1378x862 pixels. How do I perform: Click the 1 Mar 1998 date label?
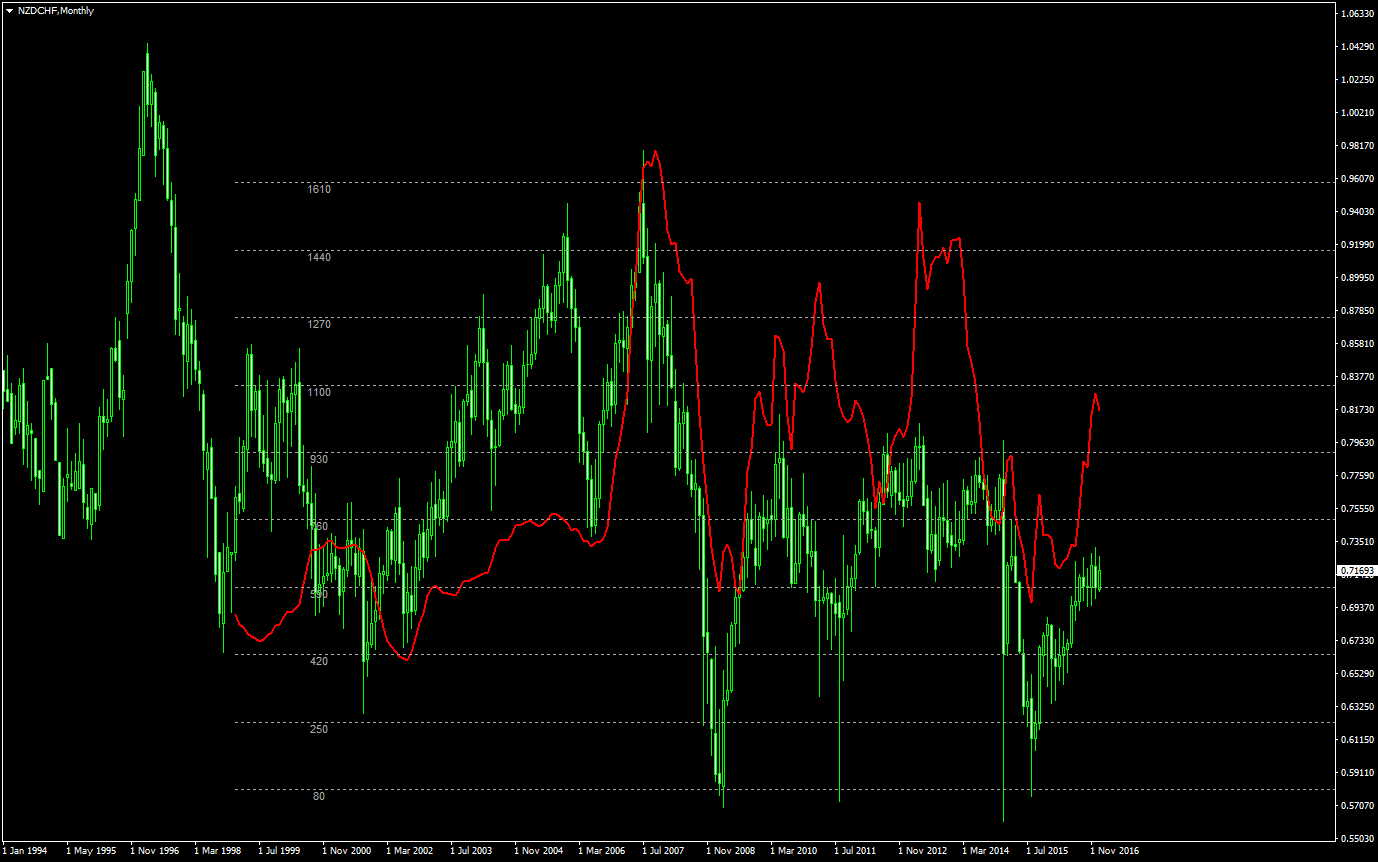[219, 851]
